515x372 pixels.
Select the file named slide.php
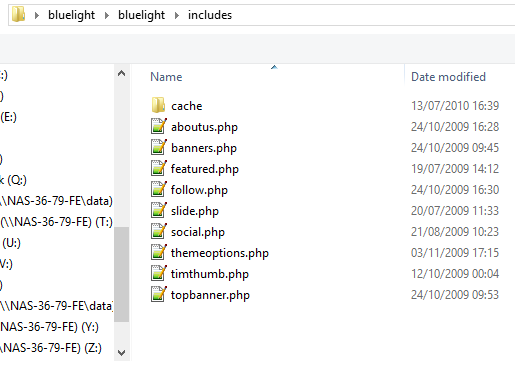click(195, 211)
